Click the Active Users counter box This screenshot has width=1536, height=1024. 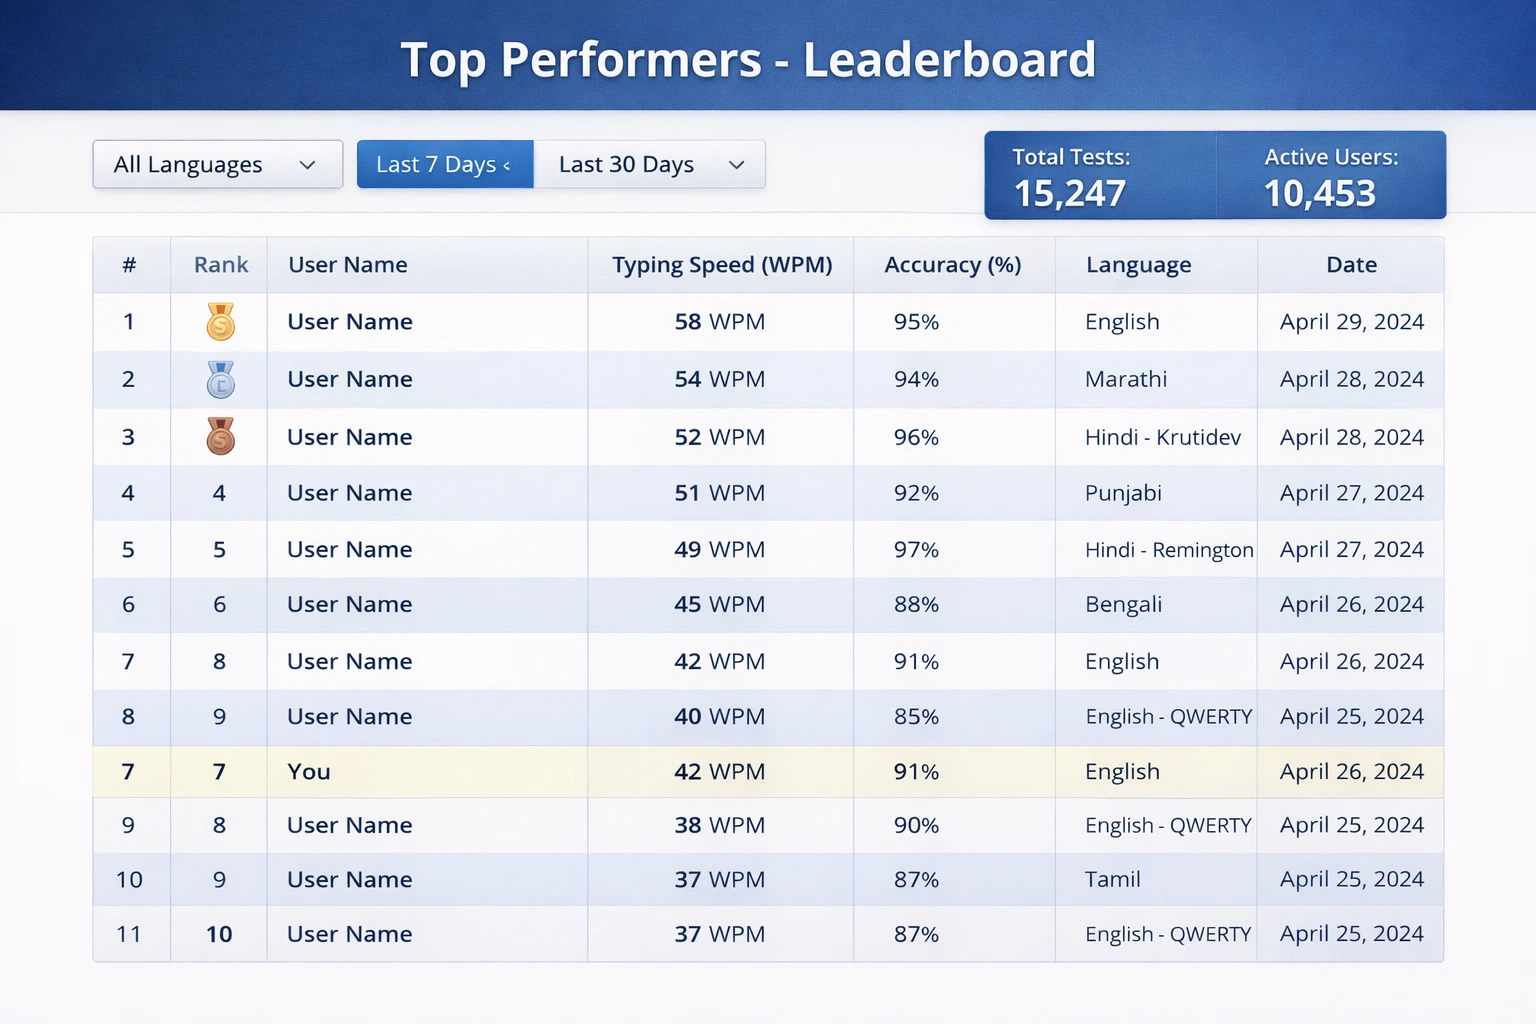pos(1330,175)
